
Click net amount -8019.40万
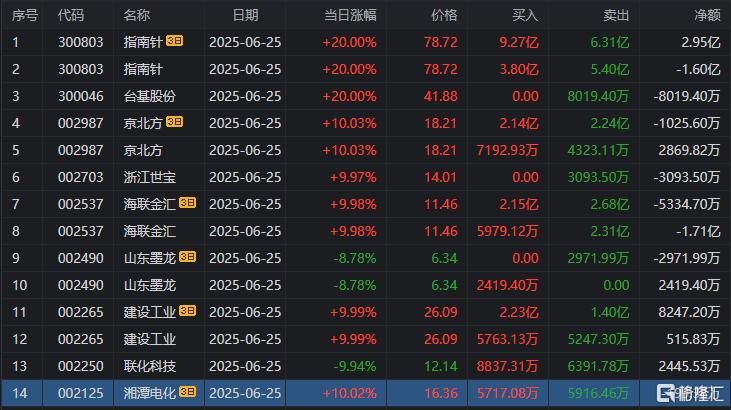tap(687, 97)
